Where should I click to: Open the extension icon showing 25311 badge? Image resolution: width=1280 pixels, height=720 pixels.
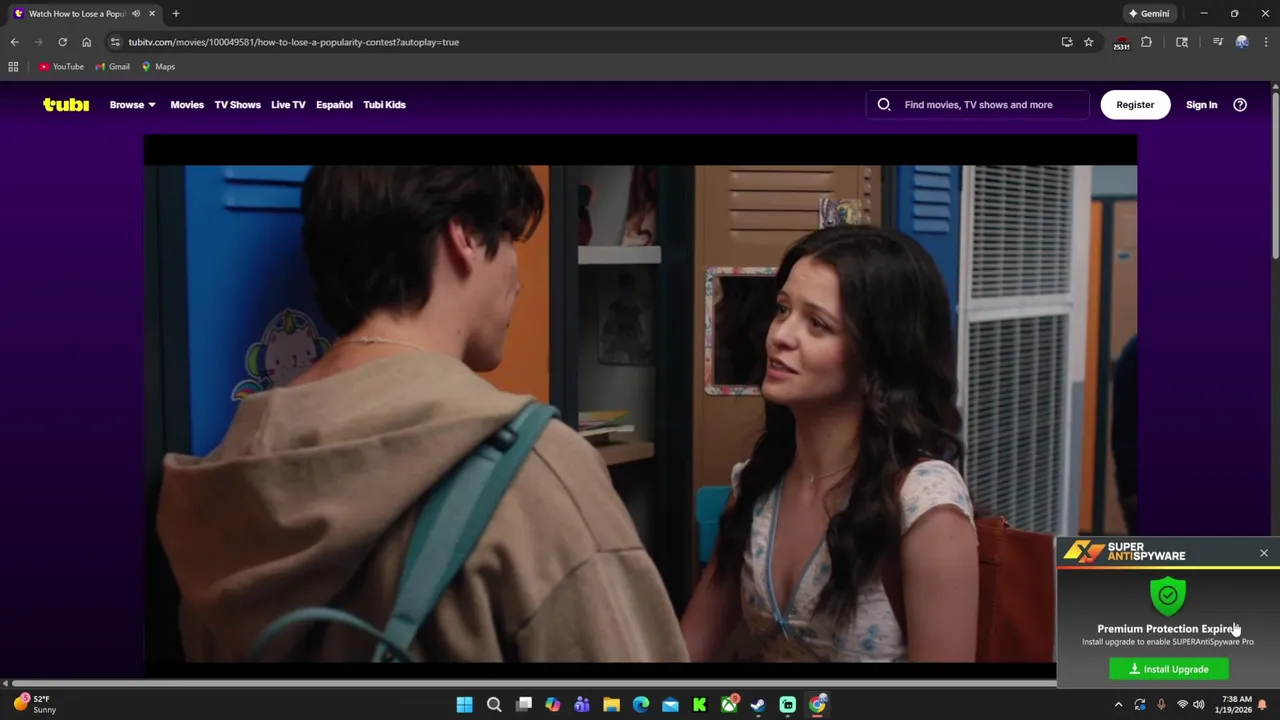pyautogui.click(x=1121, y=42)
